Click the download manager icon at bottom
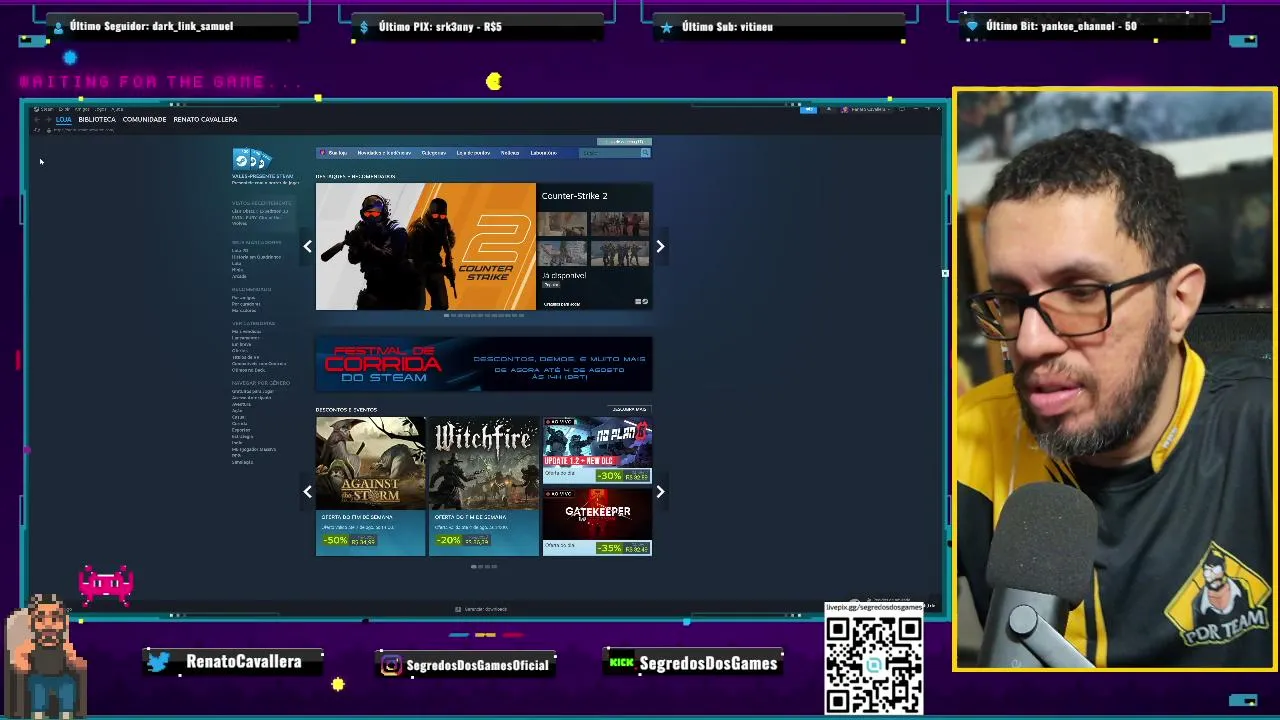The image size is (1280, 720). click(458, 609)
